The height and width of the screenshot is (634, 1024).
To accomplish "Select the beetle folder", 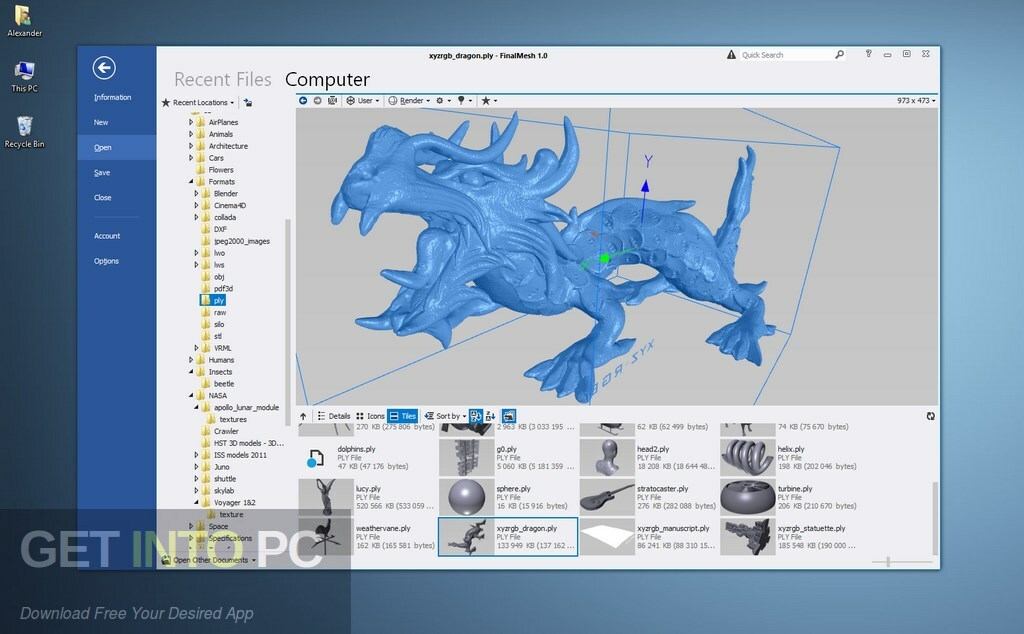I will (x=217, y=384).
